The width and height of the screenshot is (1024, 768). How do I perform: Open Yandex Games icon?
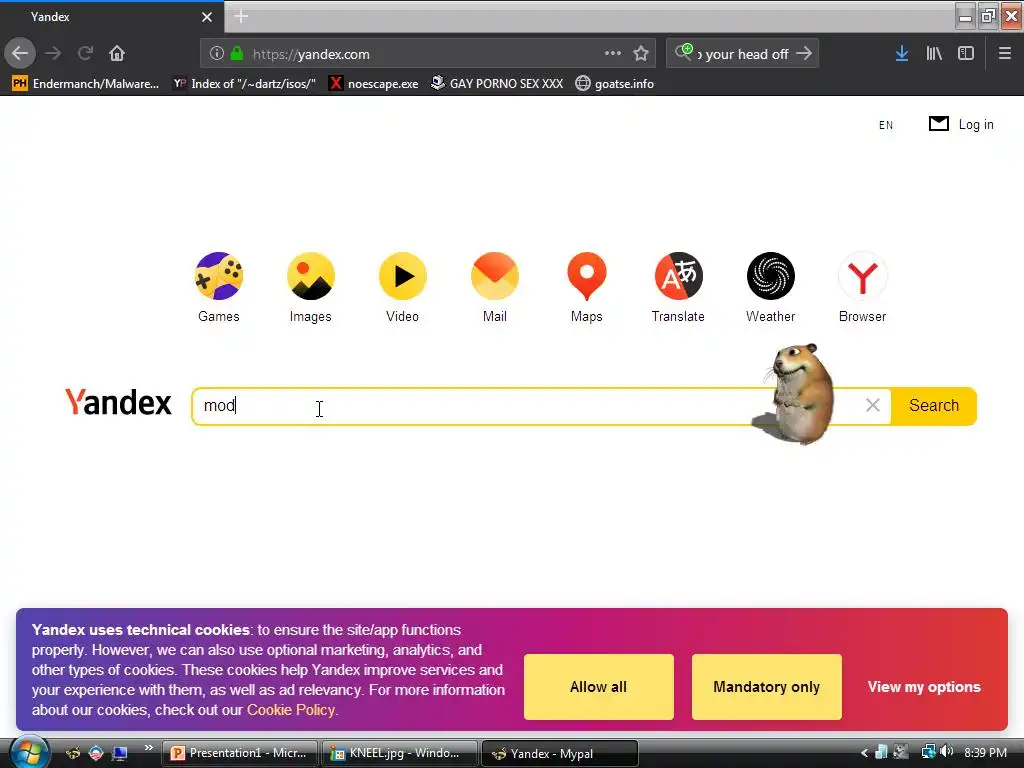[x=219, y=276]
